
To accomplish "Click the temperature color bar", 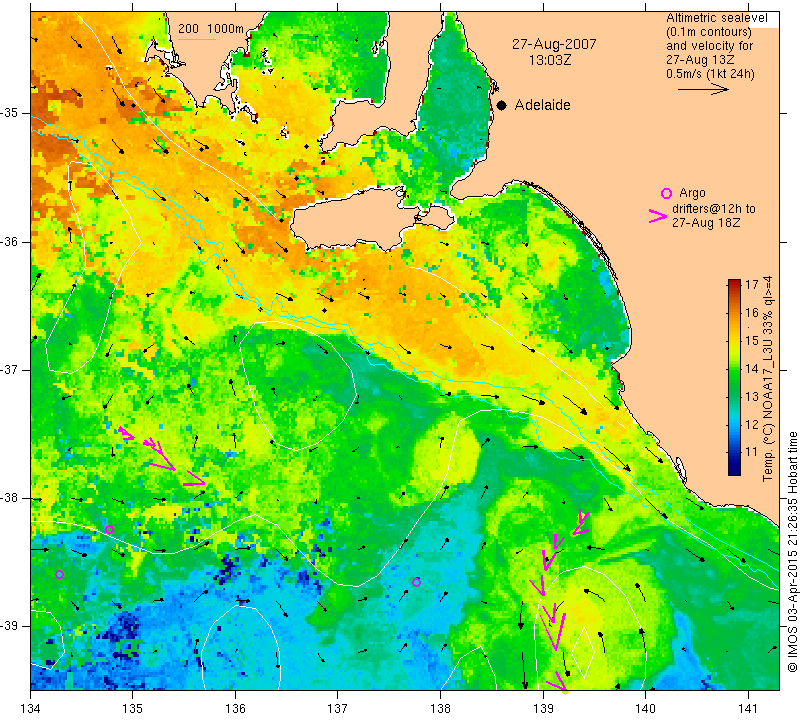I will (x=734, y=377).
